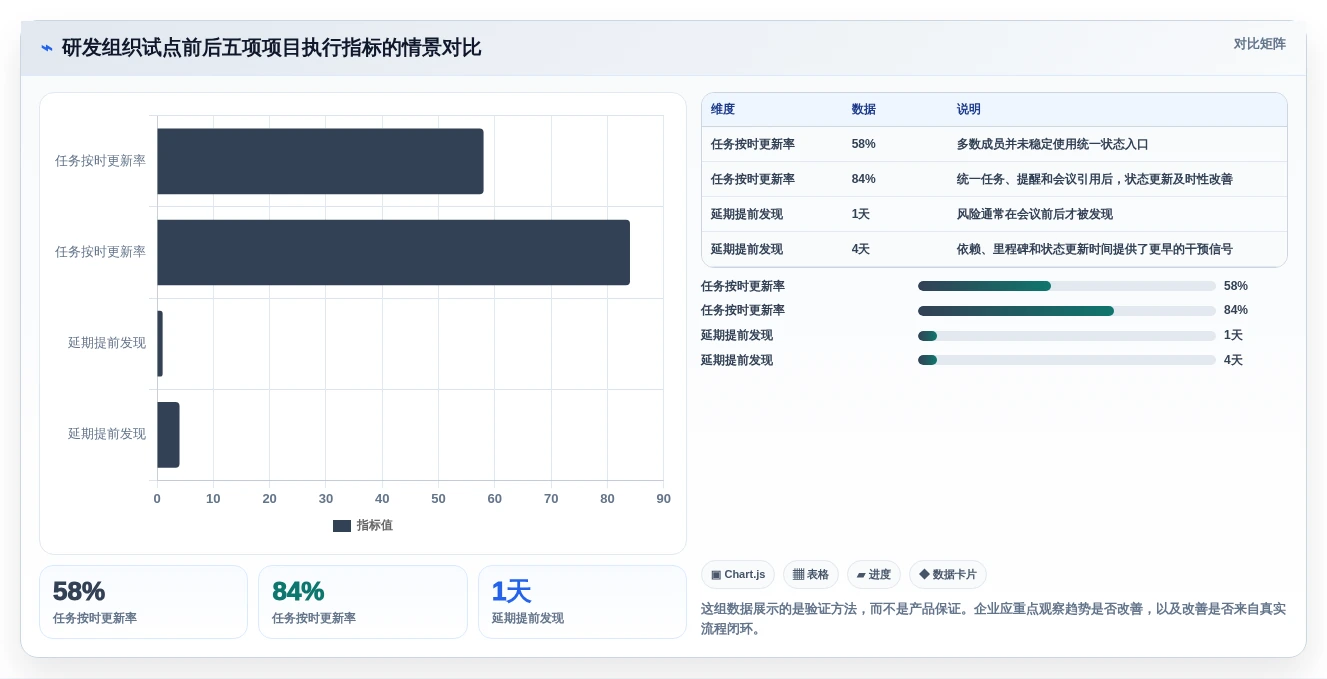
Task: Open the 58% summary card
Action: pyautogui.click(x=143, y=602)
